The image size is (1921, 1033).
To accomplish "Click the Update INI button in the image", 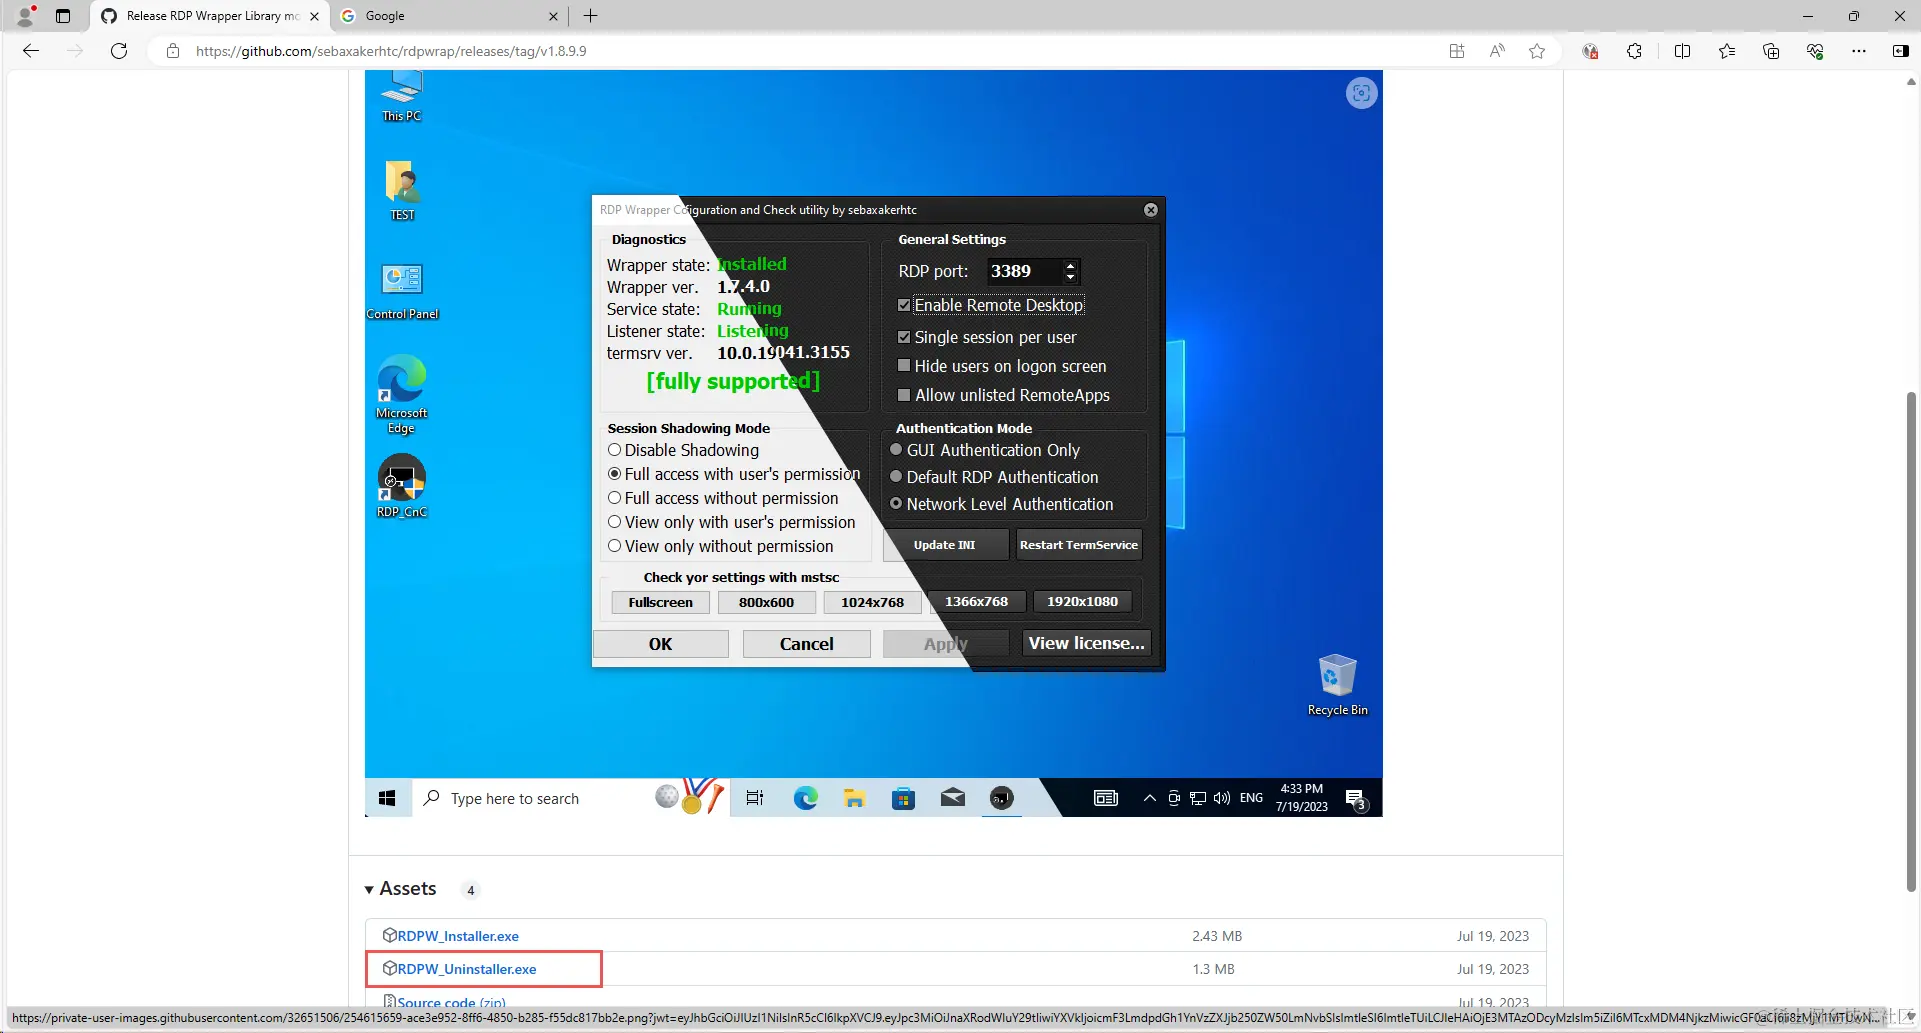I will (x=945, y=545).
